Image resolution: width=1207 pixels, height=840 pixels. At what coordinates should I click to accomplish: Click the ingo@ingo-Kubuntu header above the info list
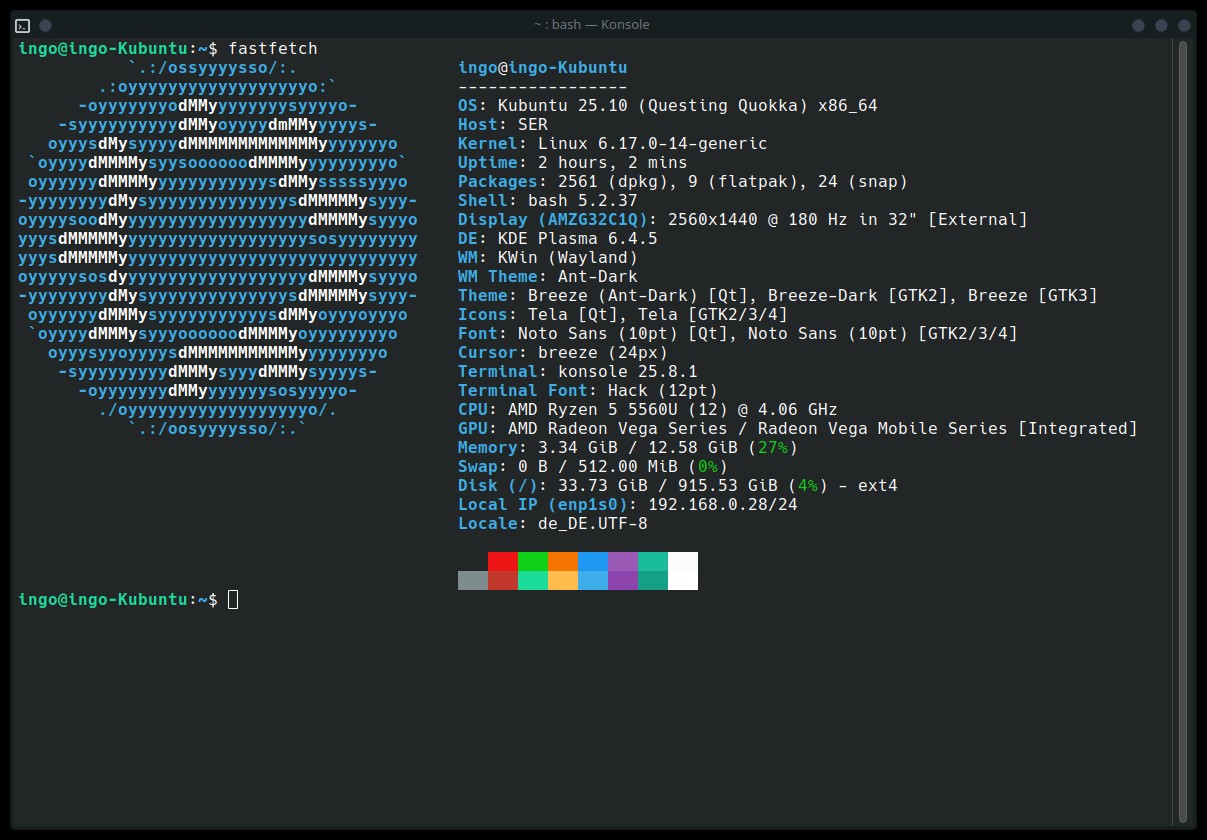543,68
